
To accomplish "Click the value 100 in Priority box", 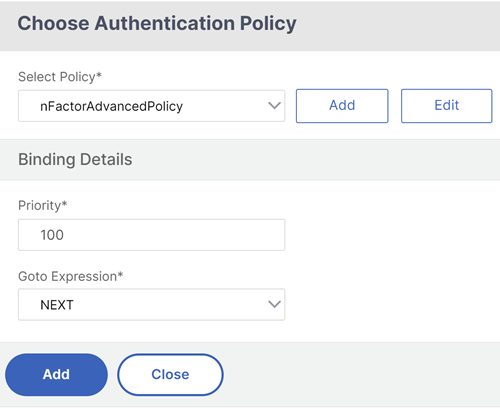I will pos(52,235).
